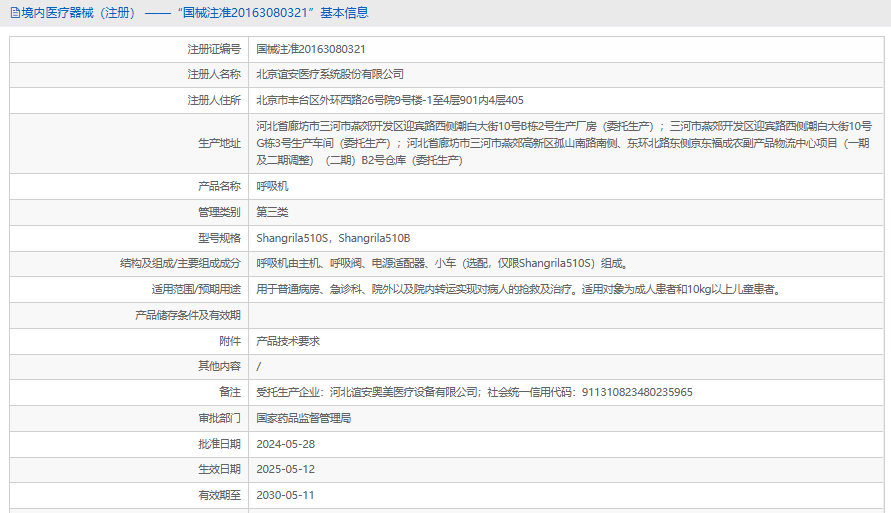Select the registrant name 北京谊安医疗系统股份有限公司
891x513 pixels.
[x=330, y=74]
